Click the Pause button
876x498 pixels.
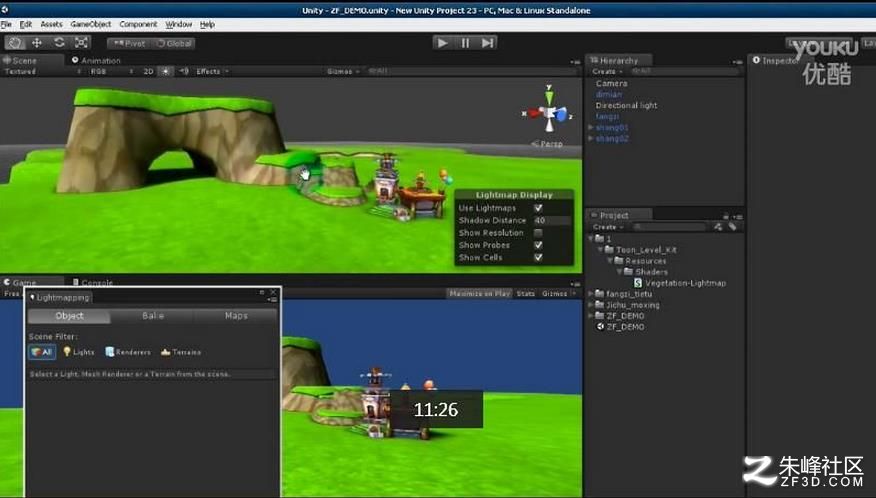[465, 43]
